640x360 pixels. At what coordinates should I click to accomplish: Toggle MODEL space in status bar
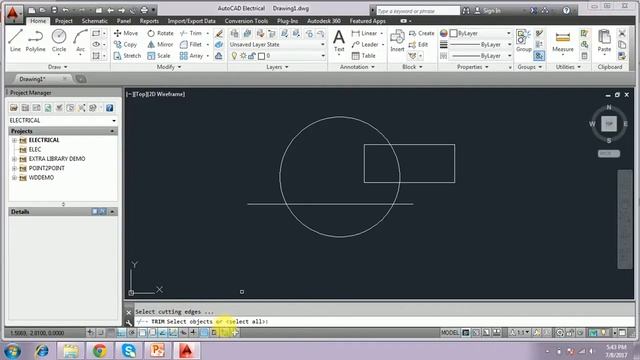(x=450, y=333)
